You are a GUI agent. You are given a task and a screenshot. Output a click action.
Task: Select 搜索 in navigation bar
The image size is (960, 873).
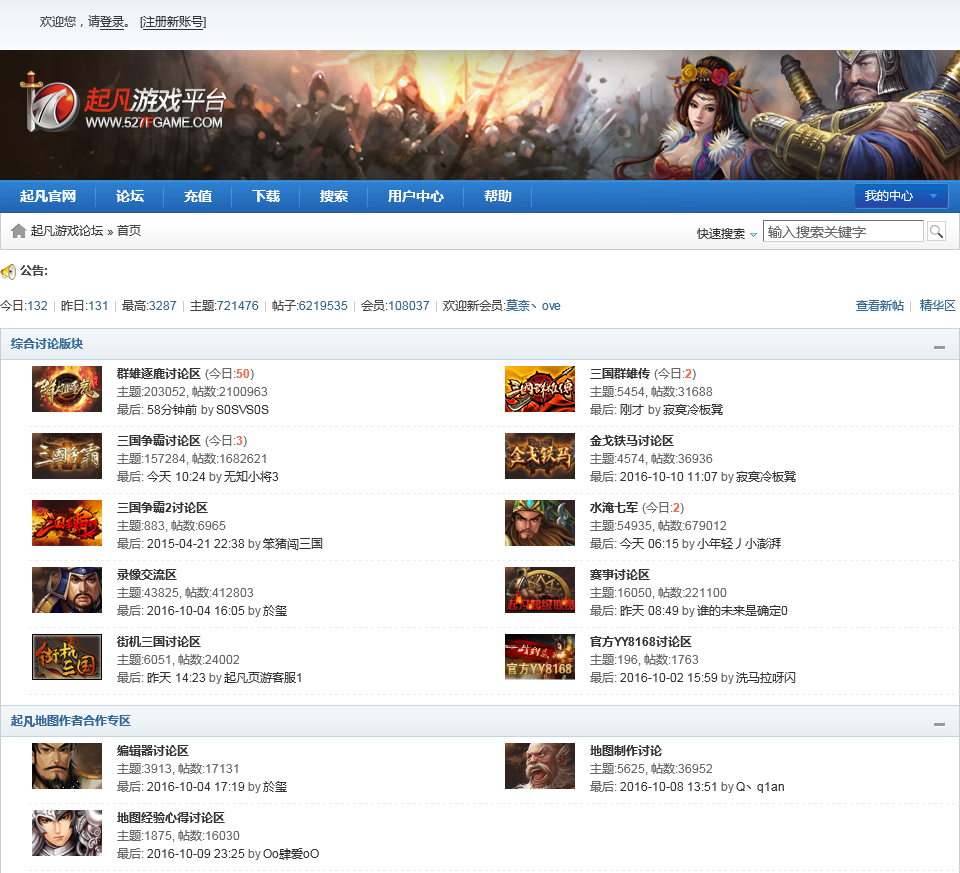[334, 197]
